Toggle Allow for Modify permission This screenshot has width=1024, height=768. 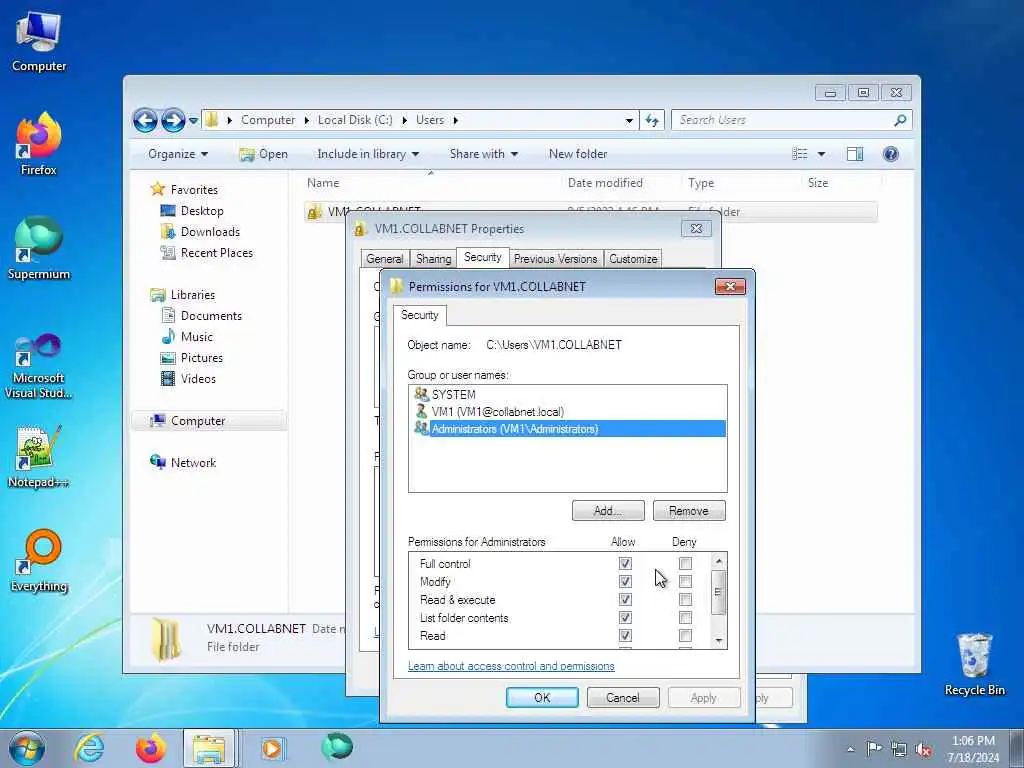coord(625,581)
